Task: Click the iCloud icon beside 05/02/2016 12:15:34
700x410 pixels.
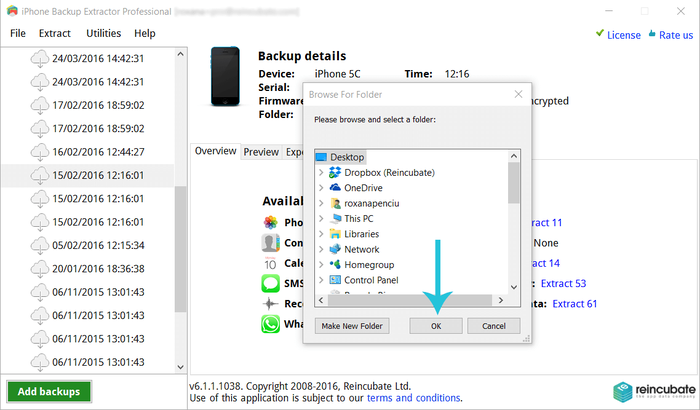Action: point(40,246)
